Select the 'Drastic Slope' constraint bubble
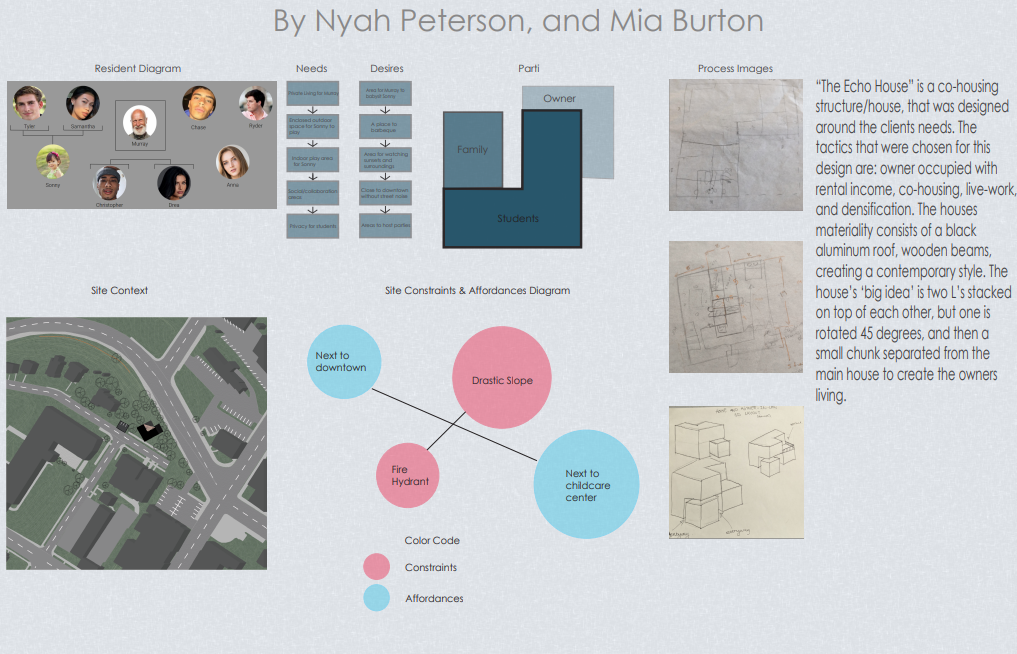This screenshot has width=1017, height=654. [x=502, y=380]
